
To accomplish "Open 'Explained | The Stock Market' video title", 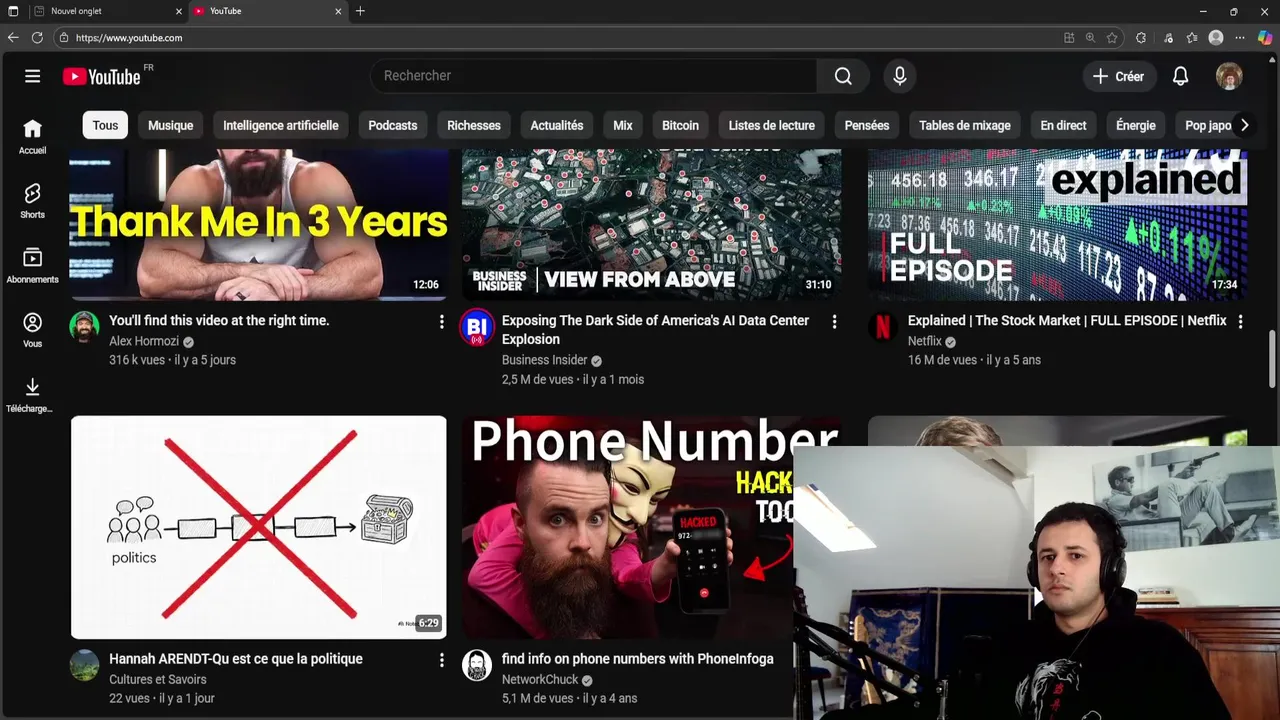I will click(1067, 321).
